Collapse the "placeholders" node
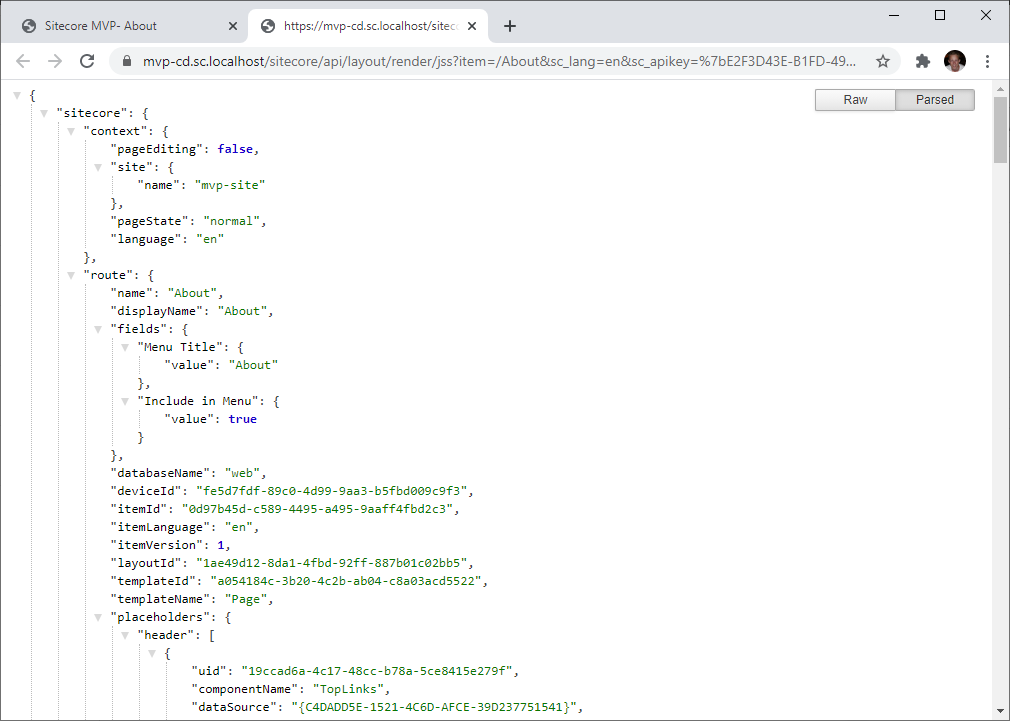Viewport: 1010px width, 721px height. (x=99, y=617)
